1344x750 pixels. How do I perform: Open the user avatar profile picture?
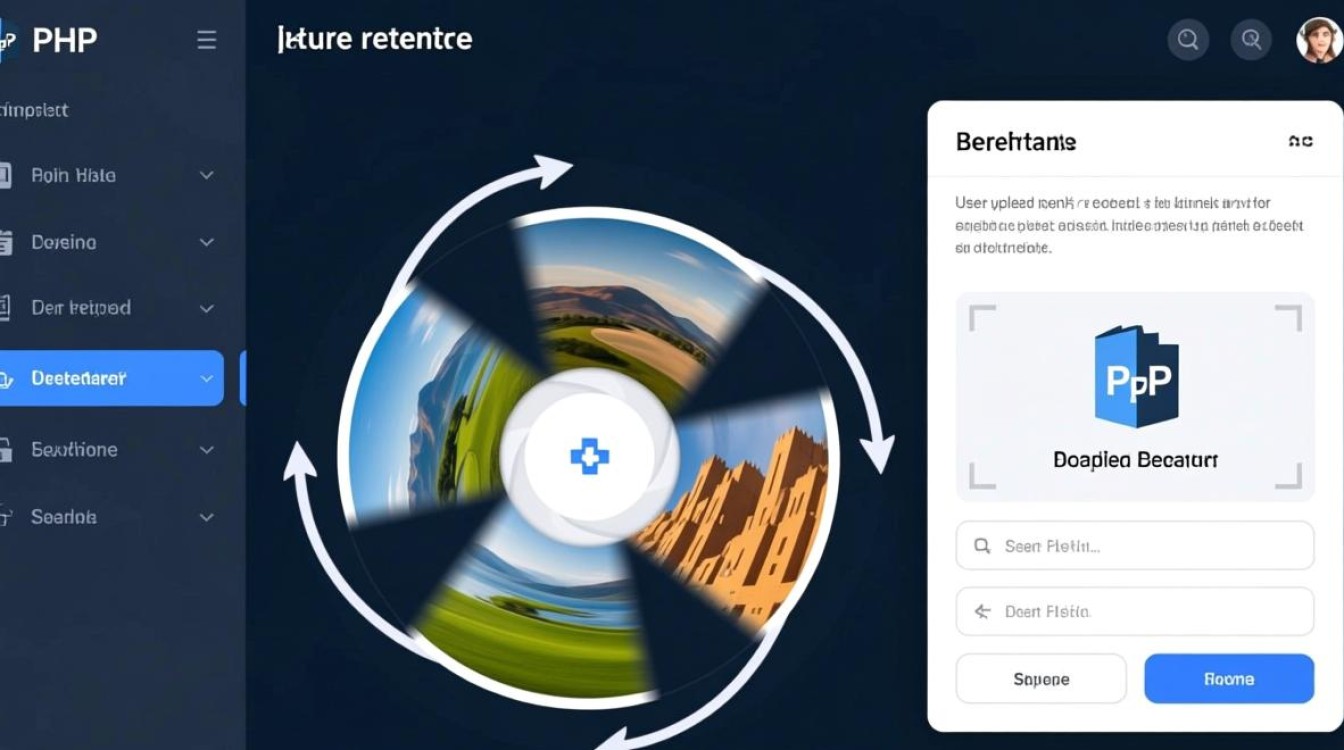[1319, 40]
